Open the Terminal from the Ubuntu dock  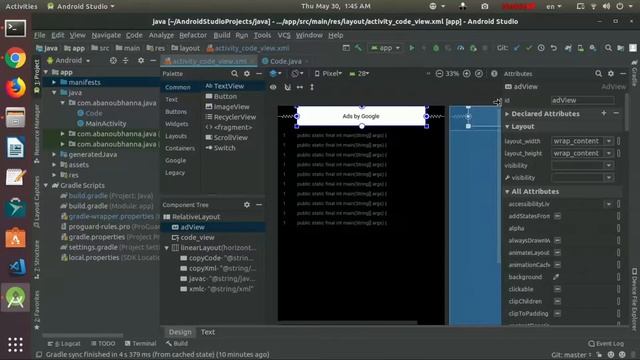click(x=16, y=29)
